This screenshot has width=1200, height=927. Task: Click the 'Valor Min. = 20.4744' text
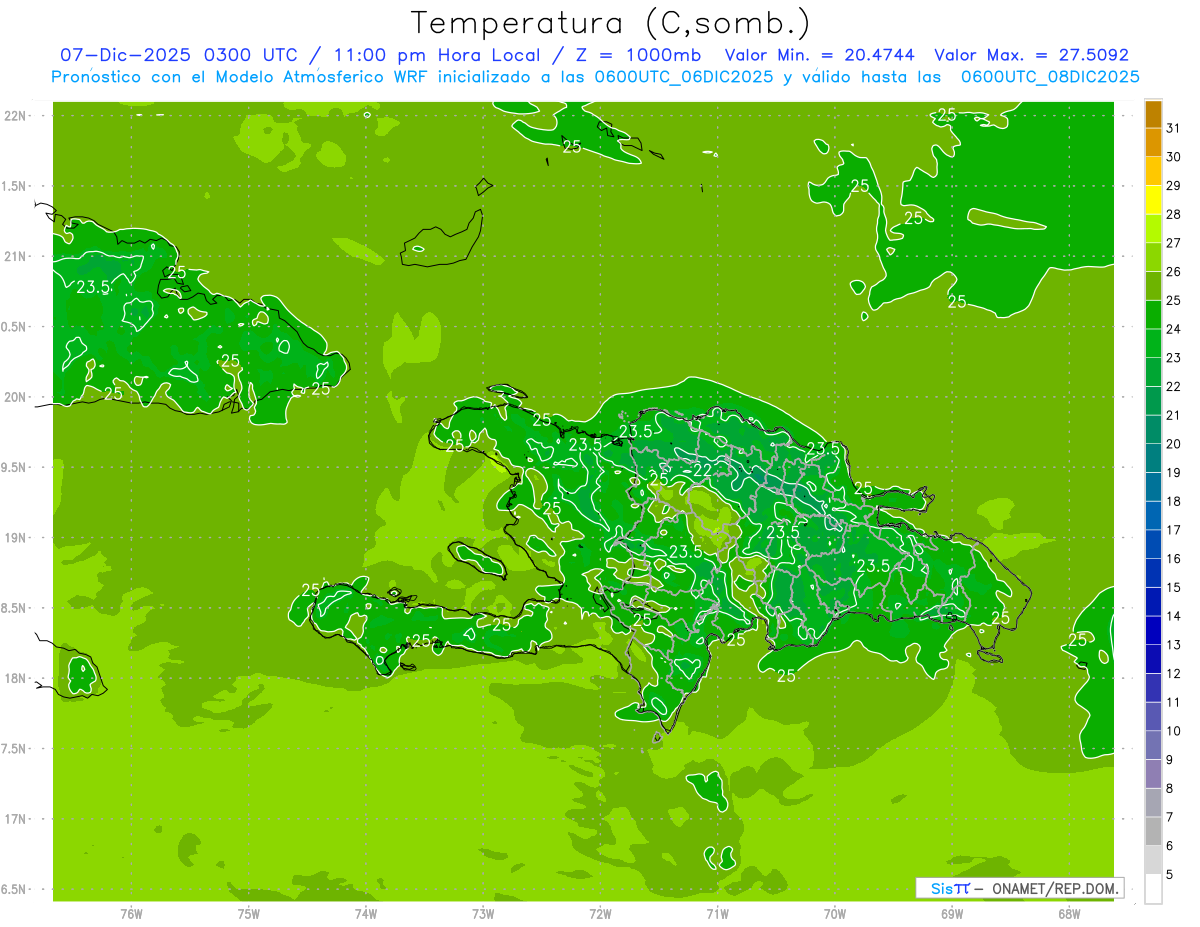[x=821, y=55]
